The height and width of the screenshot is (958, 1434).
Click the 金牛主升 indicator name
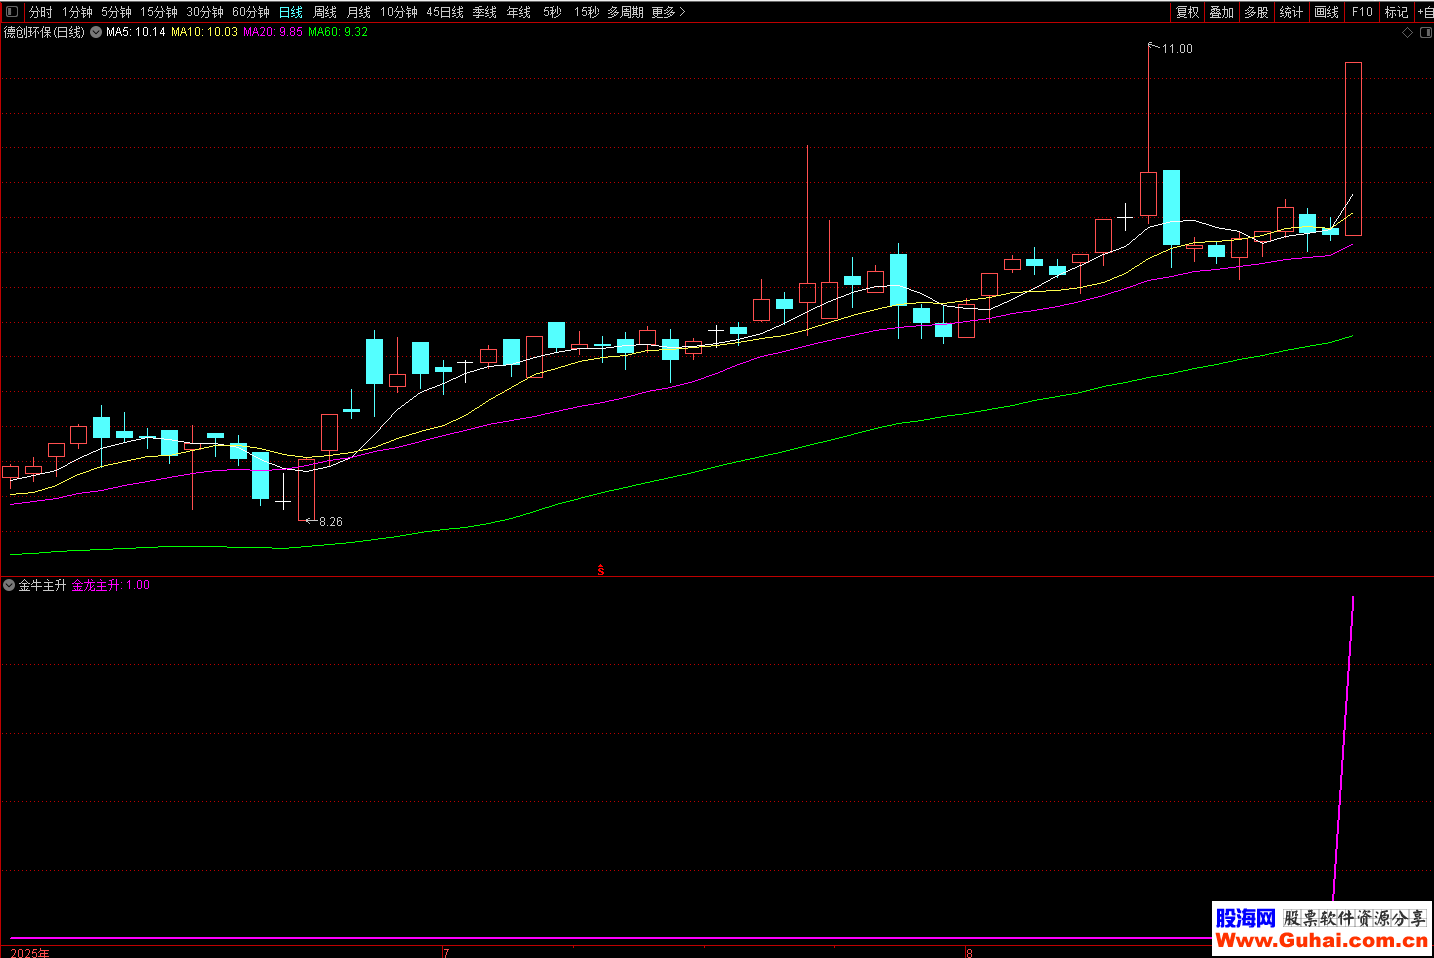(x=42, y=585)
